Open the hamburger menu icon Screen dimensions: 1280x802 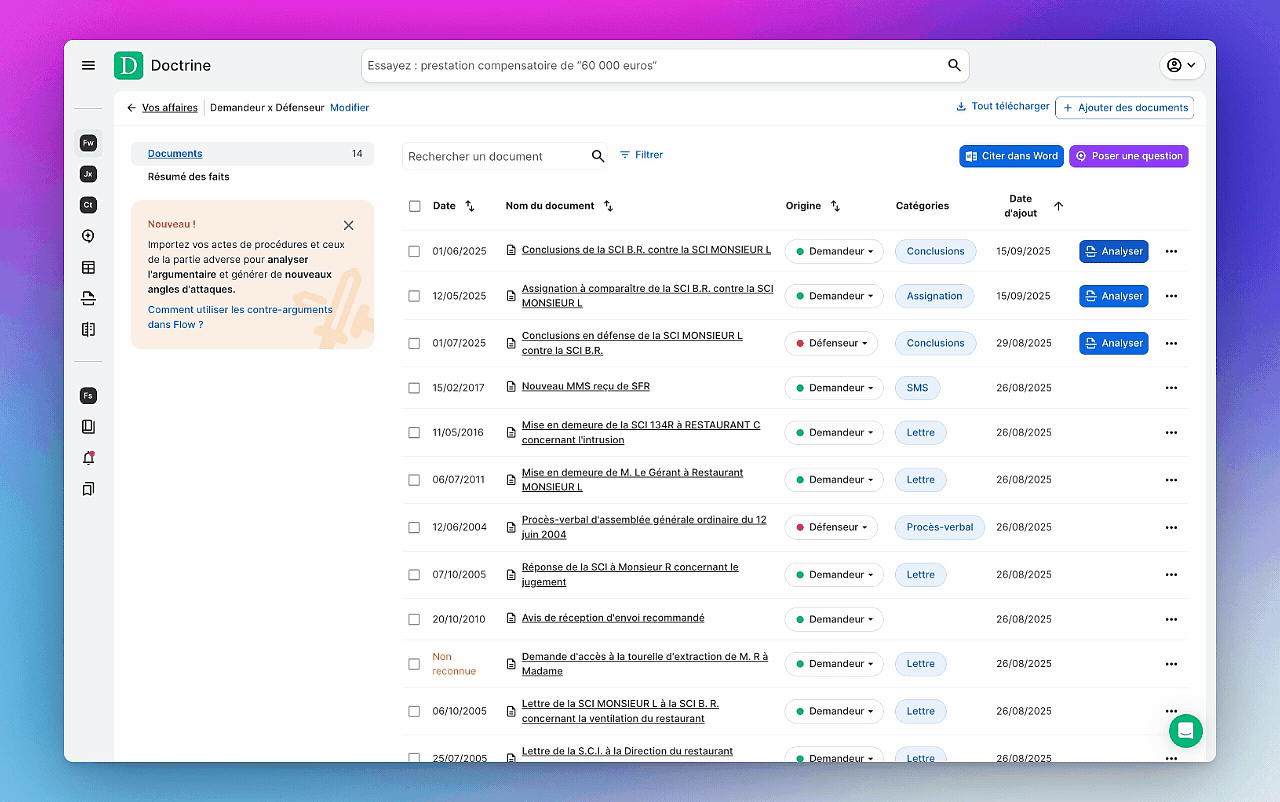[x=88, y=66]
